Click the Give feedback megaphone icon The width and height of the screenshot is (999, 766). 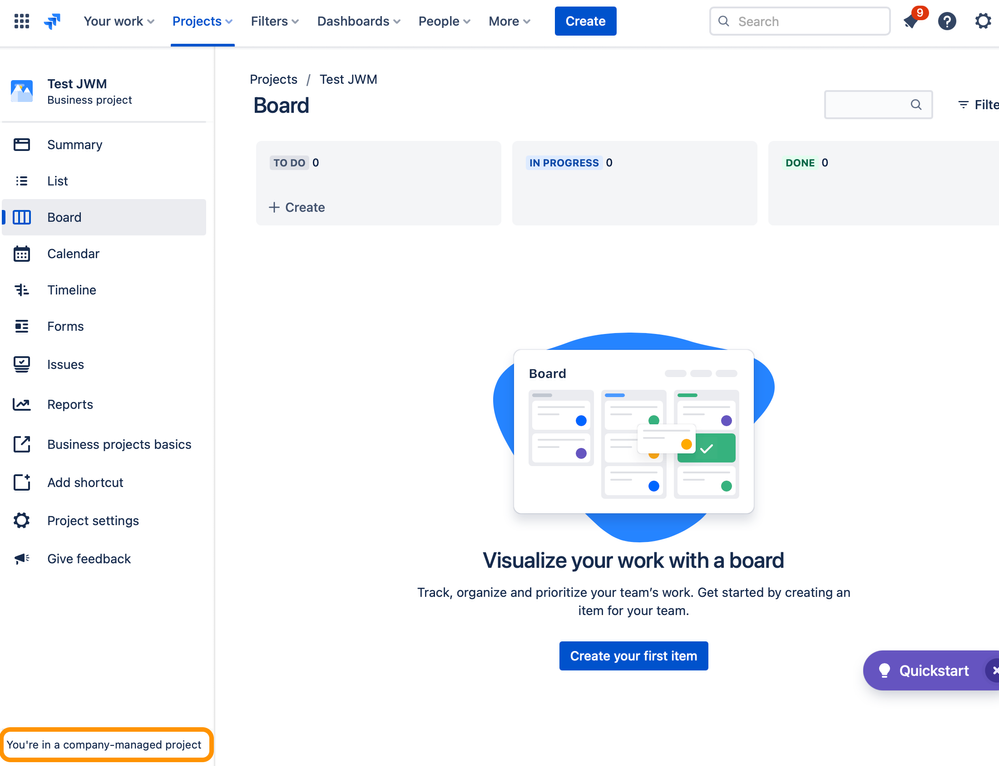click(x=22, y=559)
